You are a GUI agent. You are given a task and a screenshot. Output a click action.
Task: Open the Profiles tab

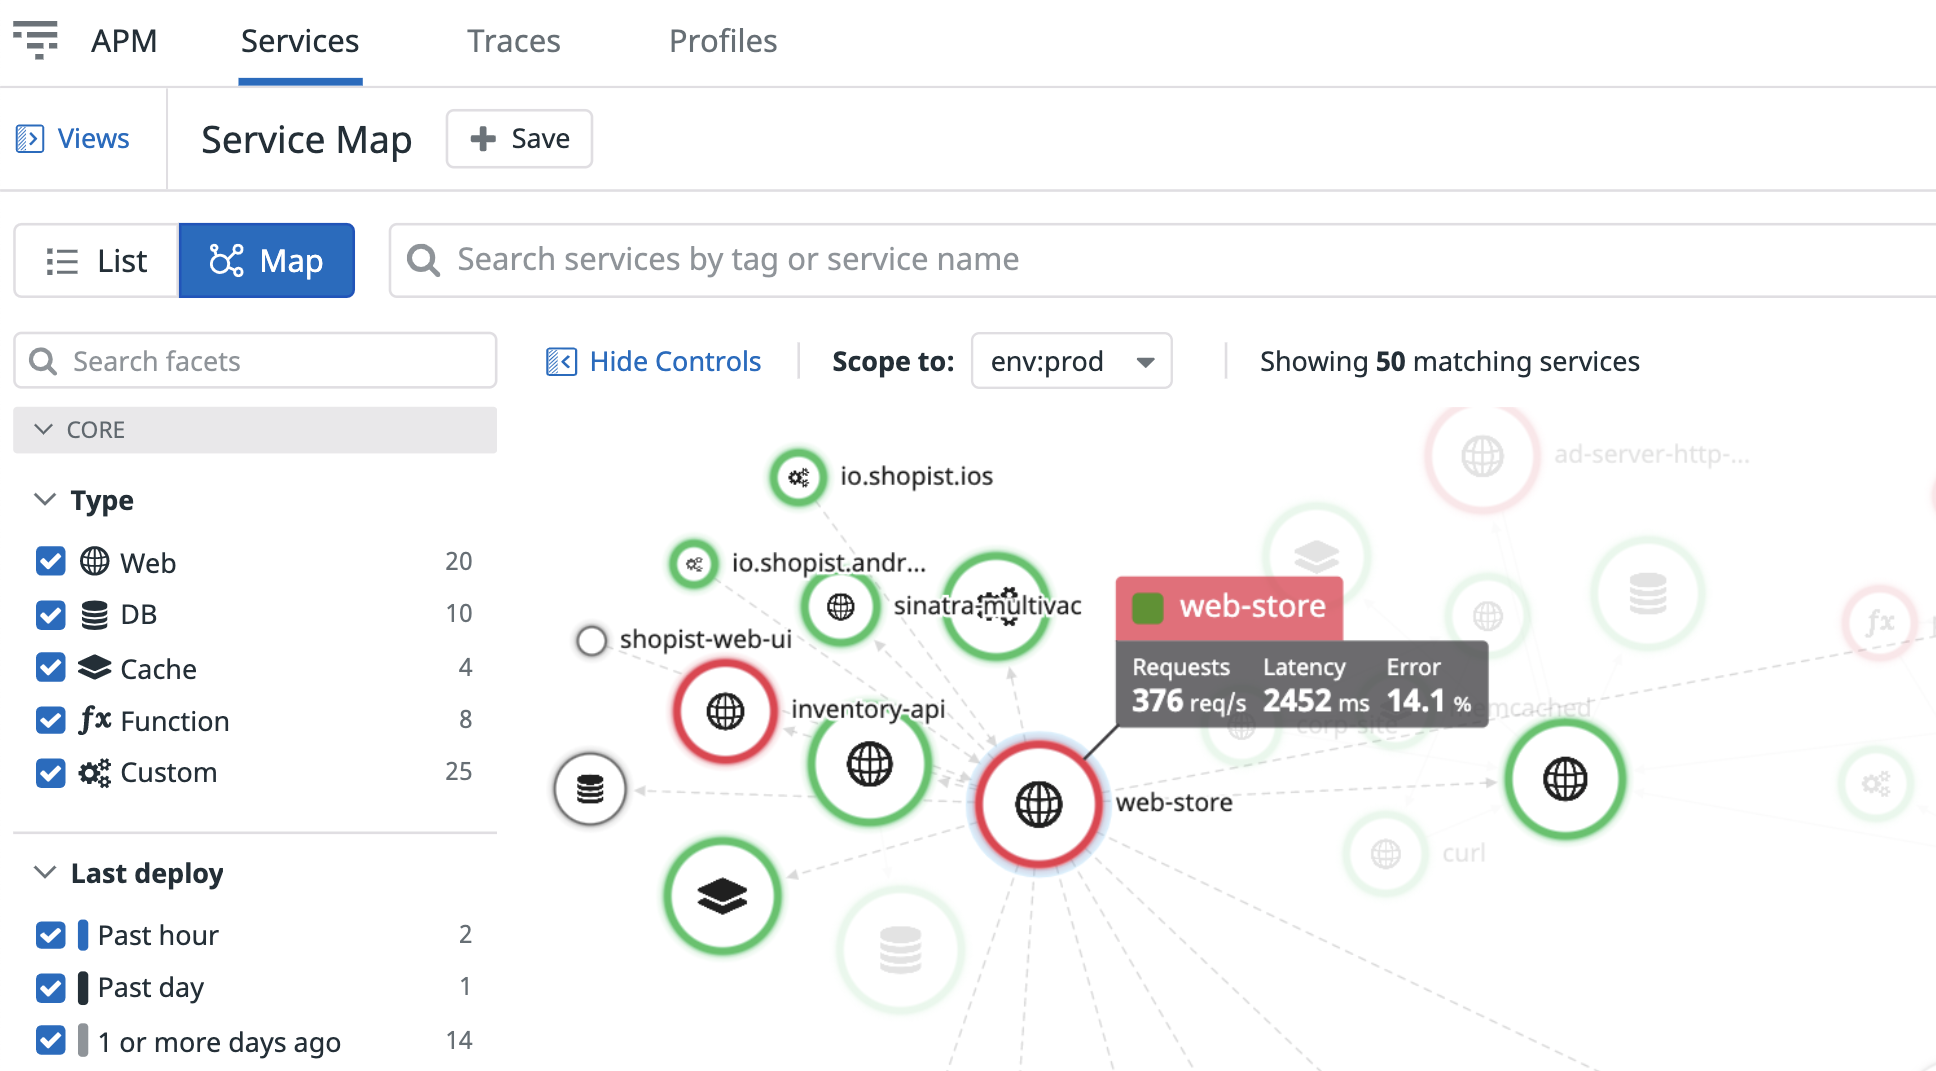tap(722, 41)
